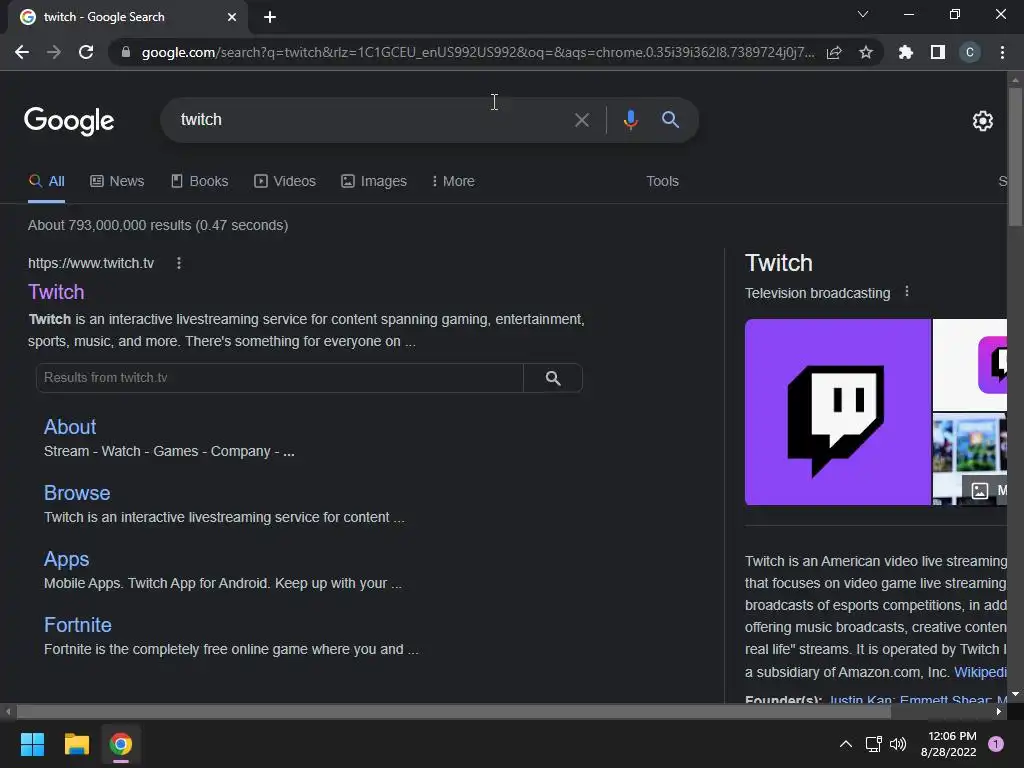Search within twitch.tv with magnifier button
The height and width of the screenshot is (768, 1024).
click(553, 378)
